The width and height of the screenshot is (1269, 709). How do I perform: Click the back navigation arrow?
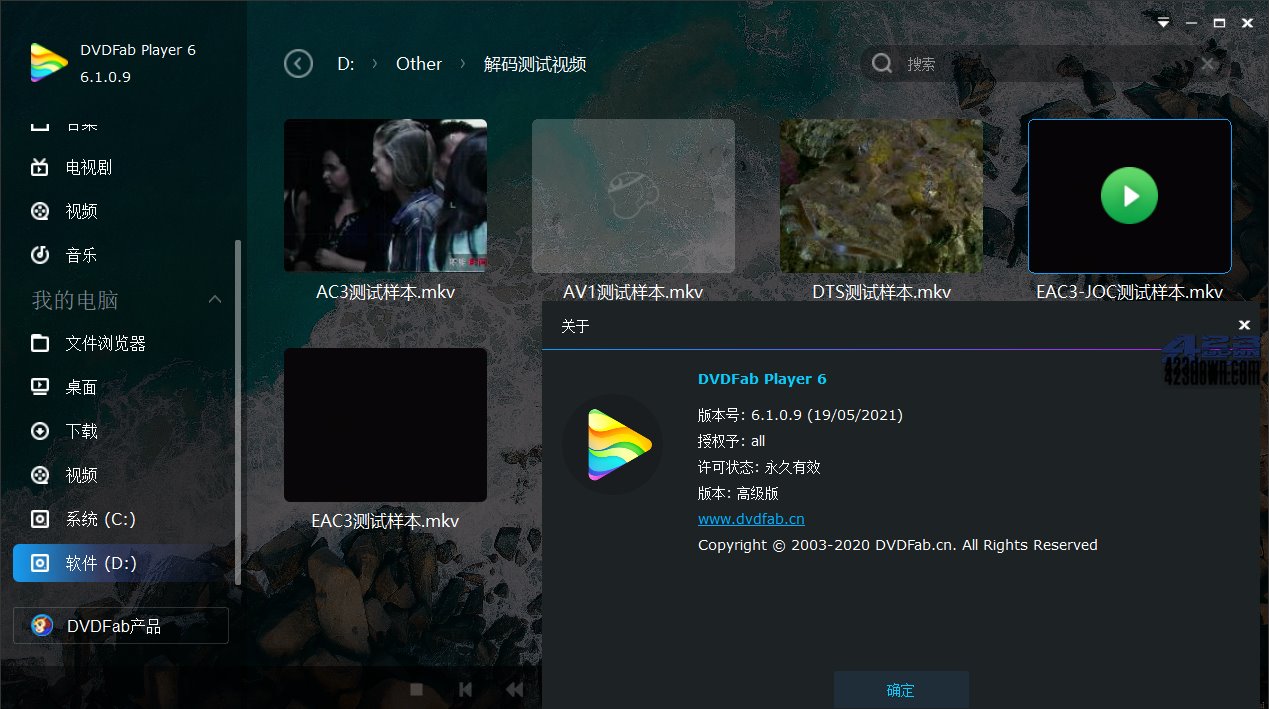click(x=298, y=63)
